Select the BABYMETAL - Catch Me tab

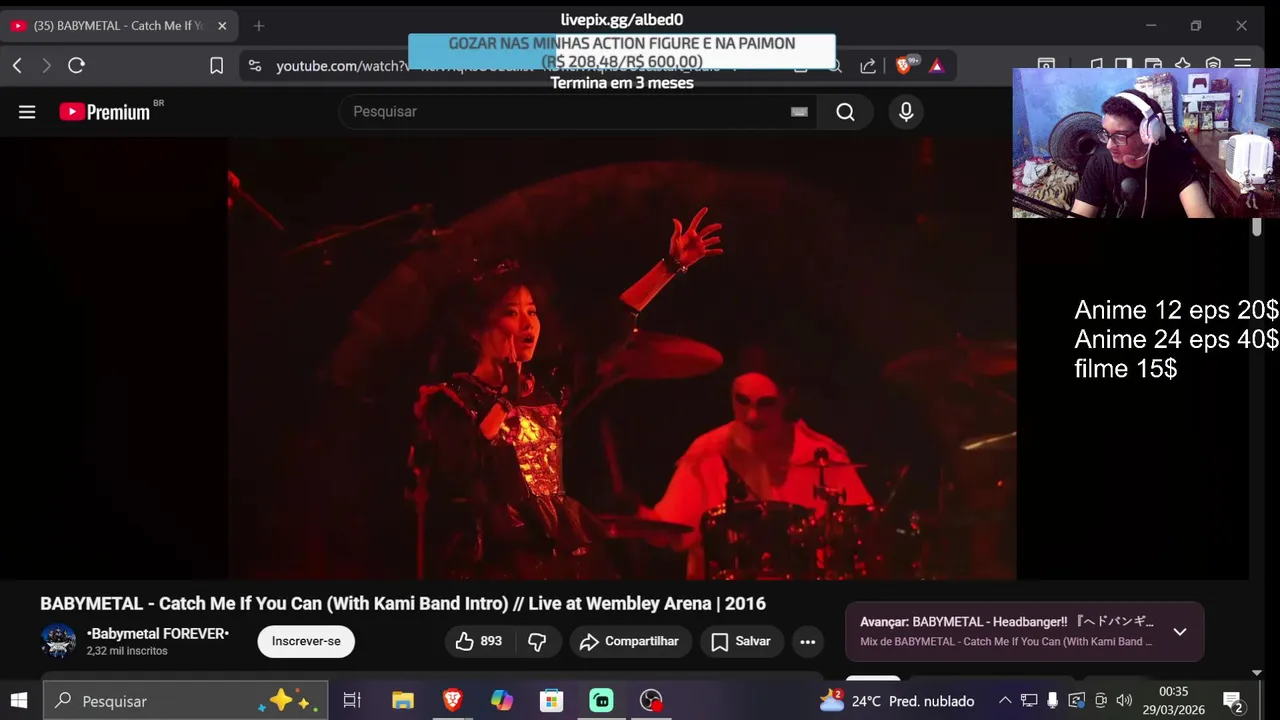point(118,25)
